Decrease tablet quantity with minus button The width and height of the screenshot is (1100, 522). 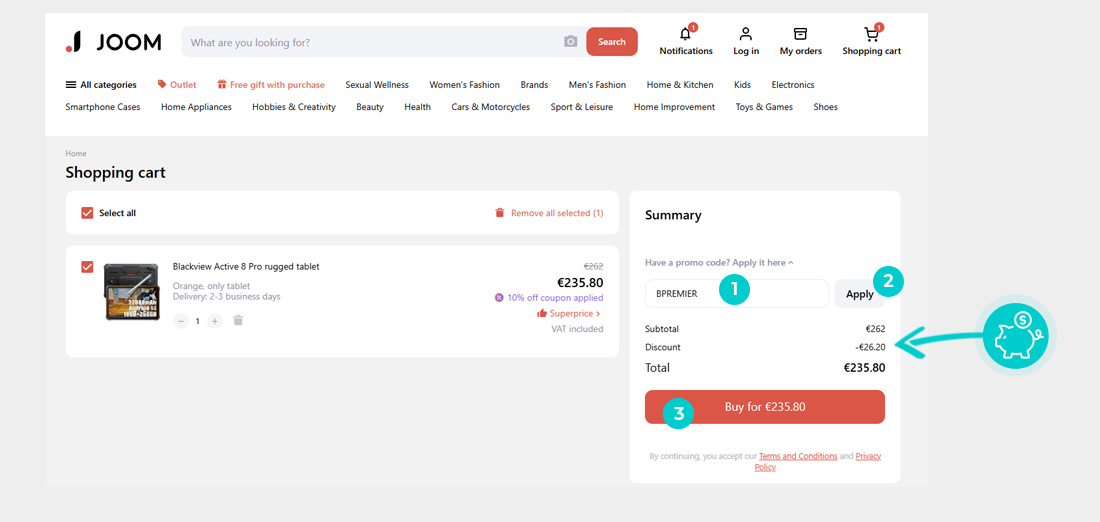pyautogui.click(x=181, y=321)
